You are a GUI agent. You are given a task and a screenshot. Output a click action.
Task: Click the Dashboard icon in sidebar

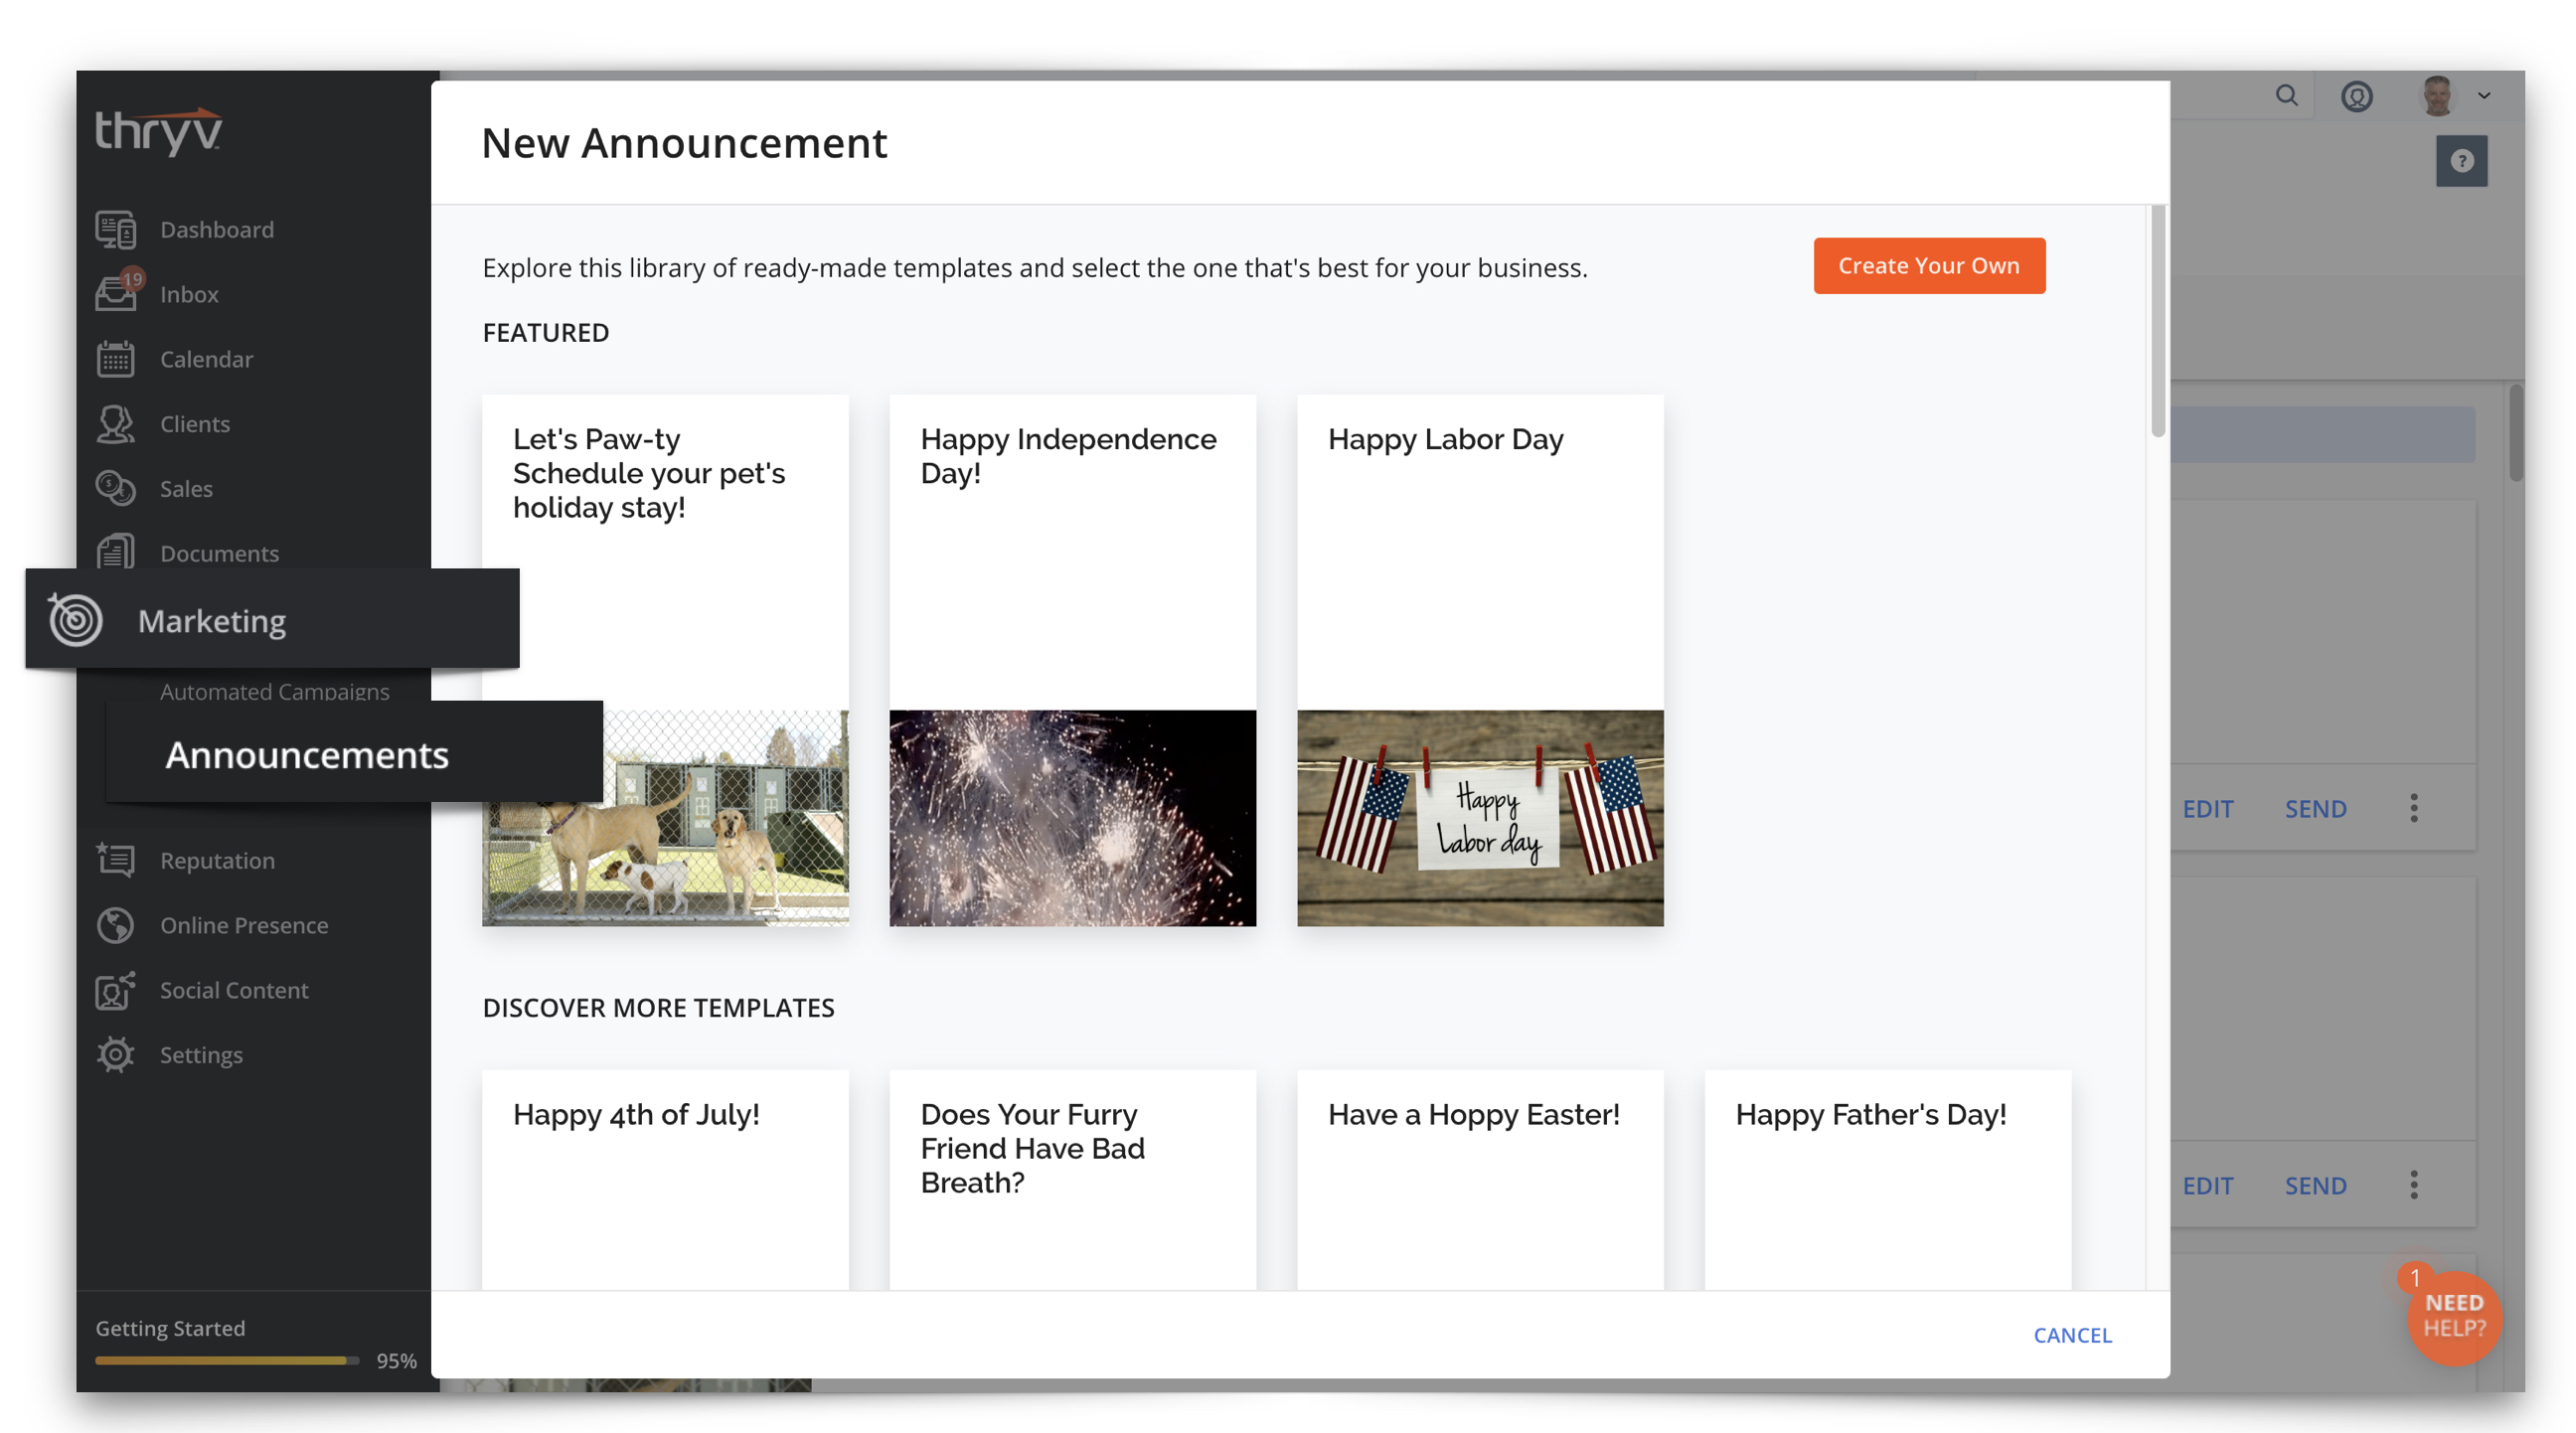pos(115,230)
